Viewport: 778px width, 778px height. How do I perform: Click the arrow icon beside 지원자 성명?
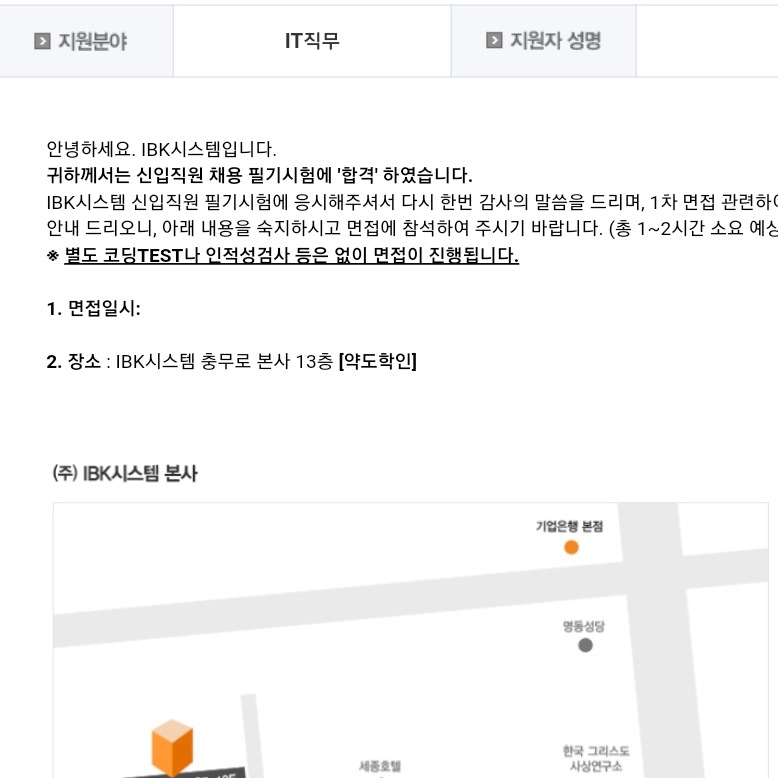click(494, 40)
